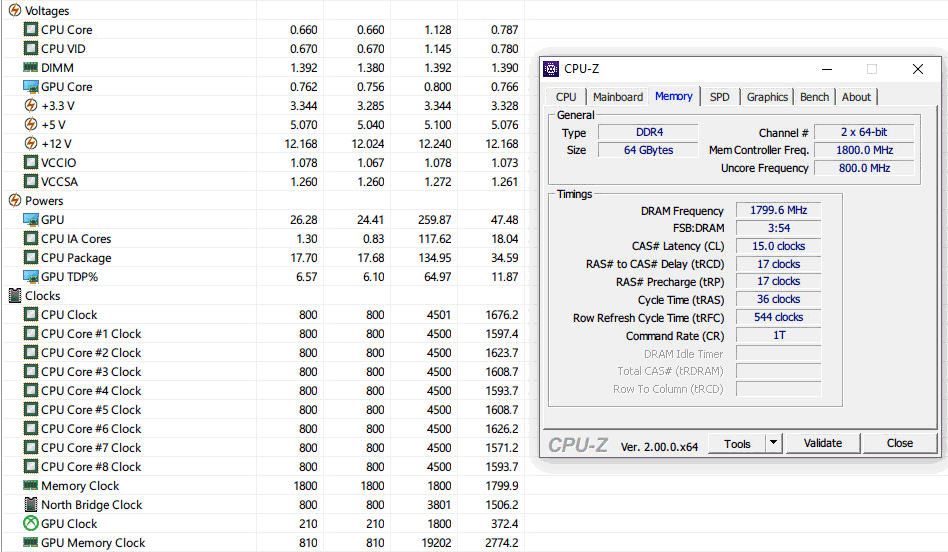Click the +5 V lightning bolt icon
The image size is (948, 552).
(x=30, y=124)
